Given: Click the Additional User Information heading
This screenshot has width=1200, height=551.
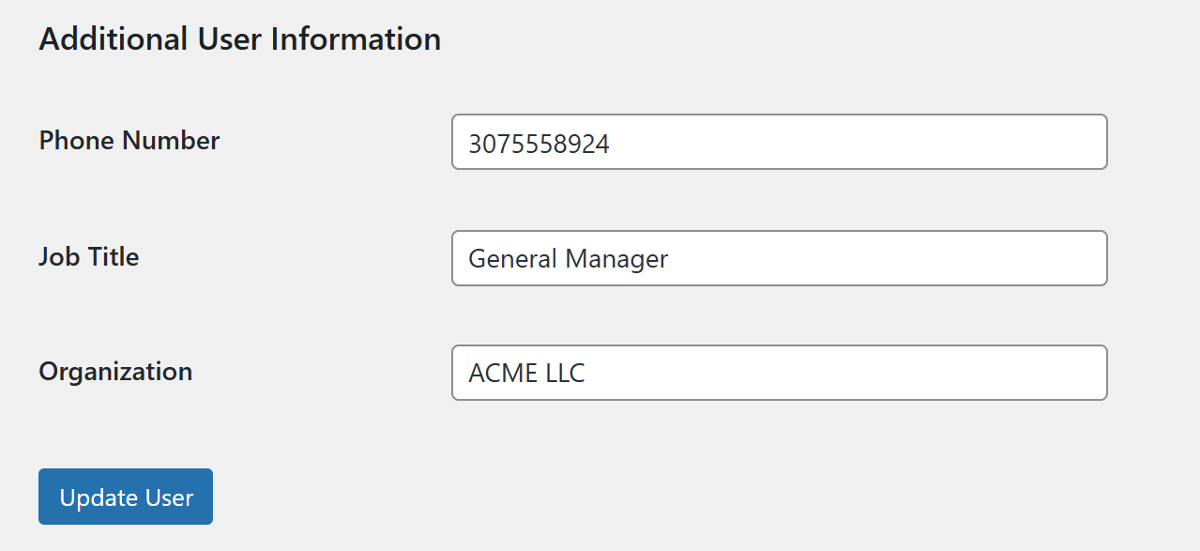Looking at the screenshot, I should click(240, 39).
